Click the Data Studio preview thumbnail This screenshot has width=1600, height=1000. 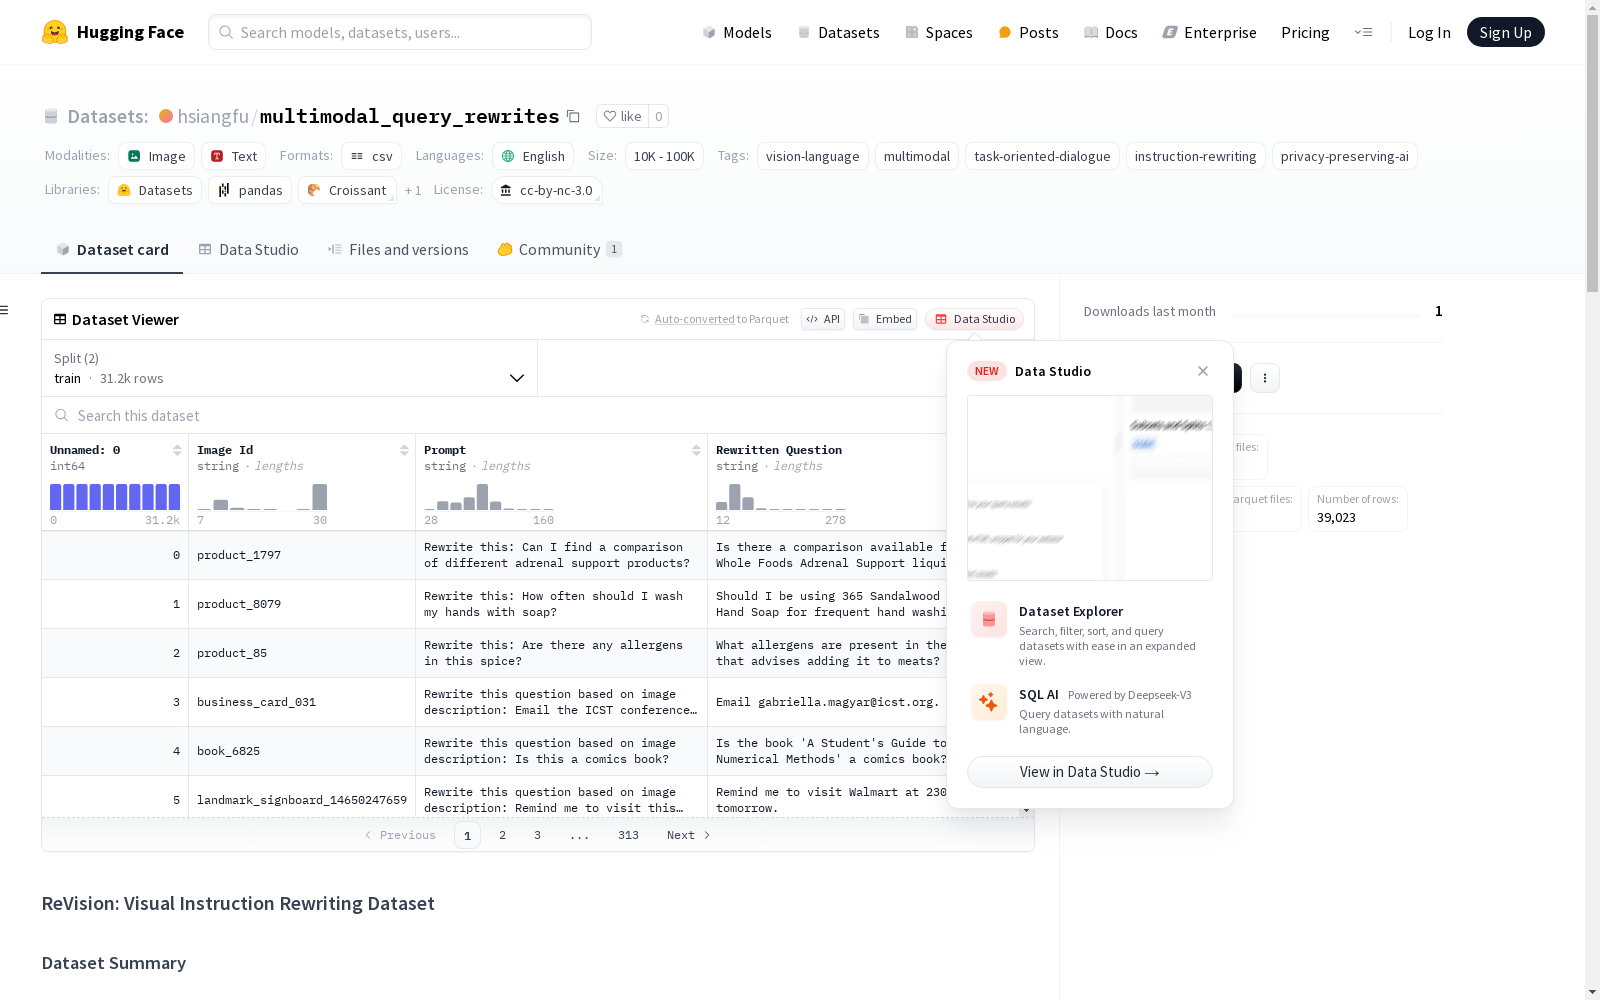click(1090, 488)
